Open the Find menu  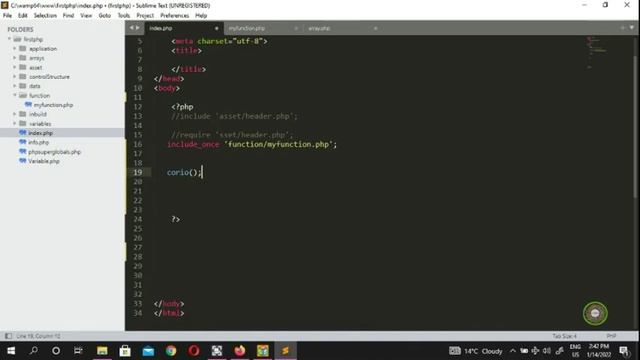click(68, 16)
